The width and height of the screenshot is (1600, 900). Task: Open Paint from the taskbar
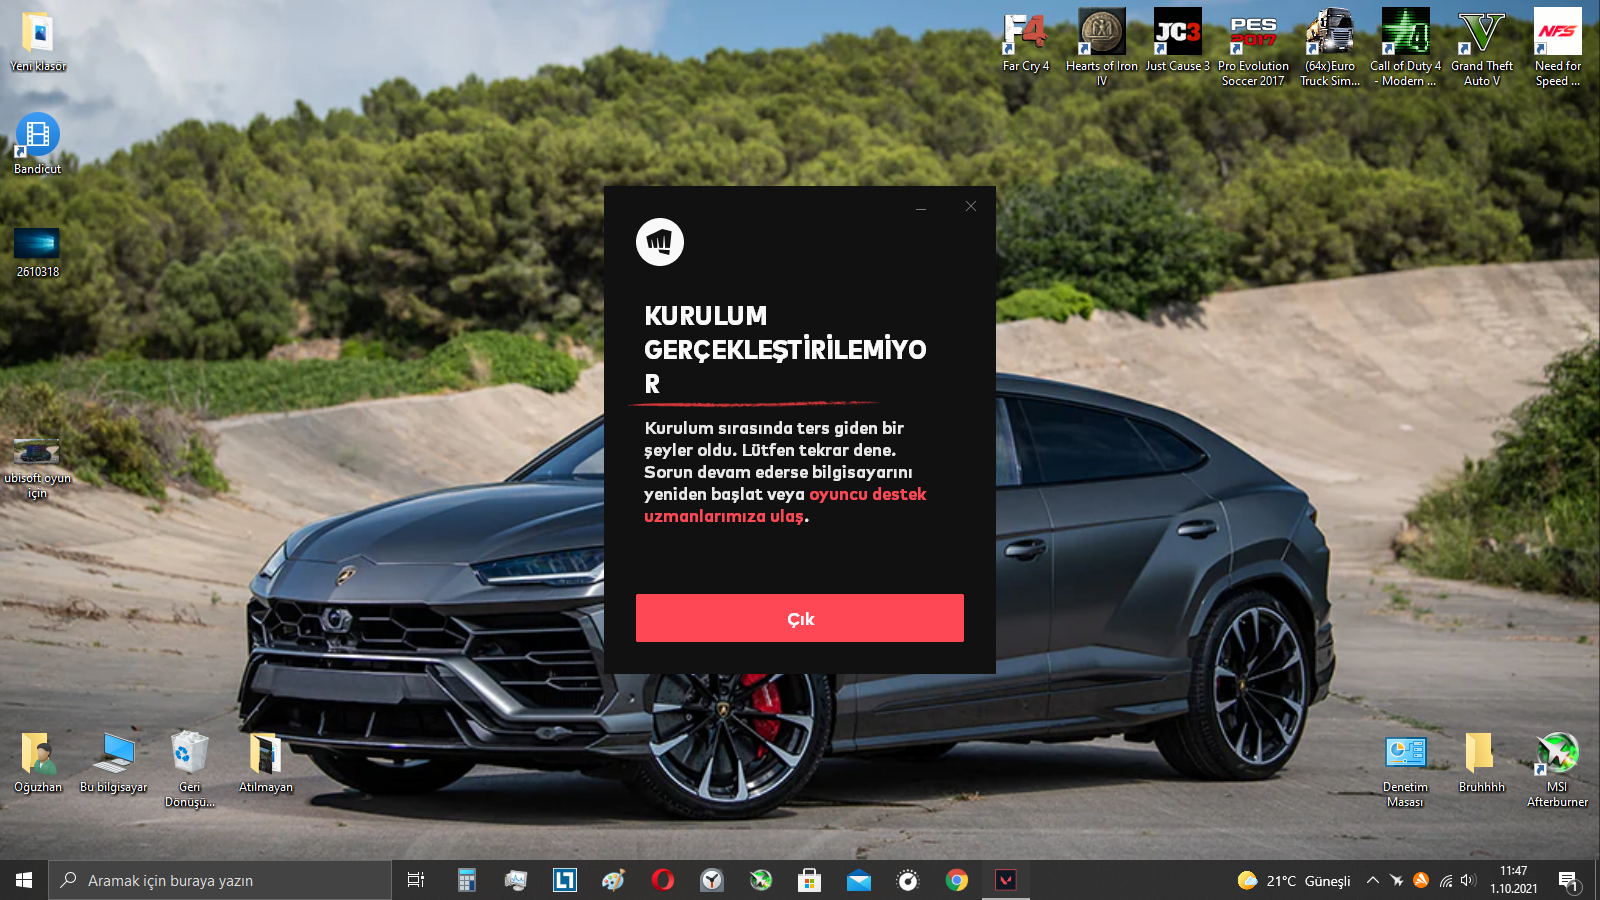614,880
